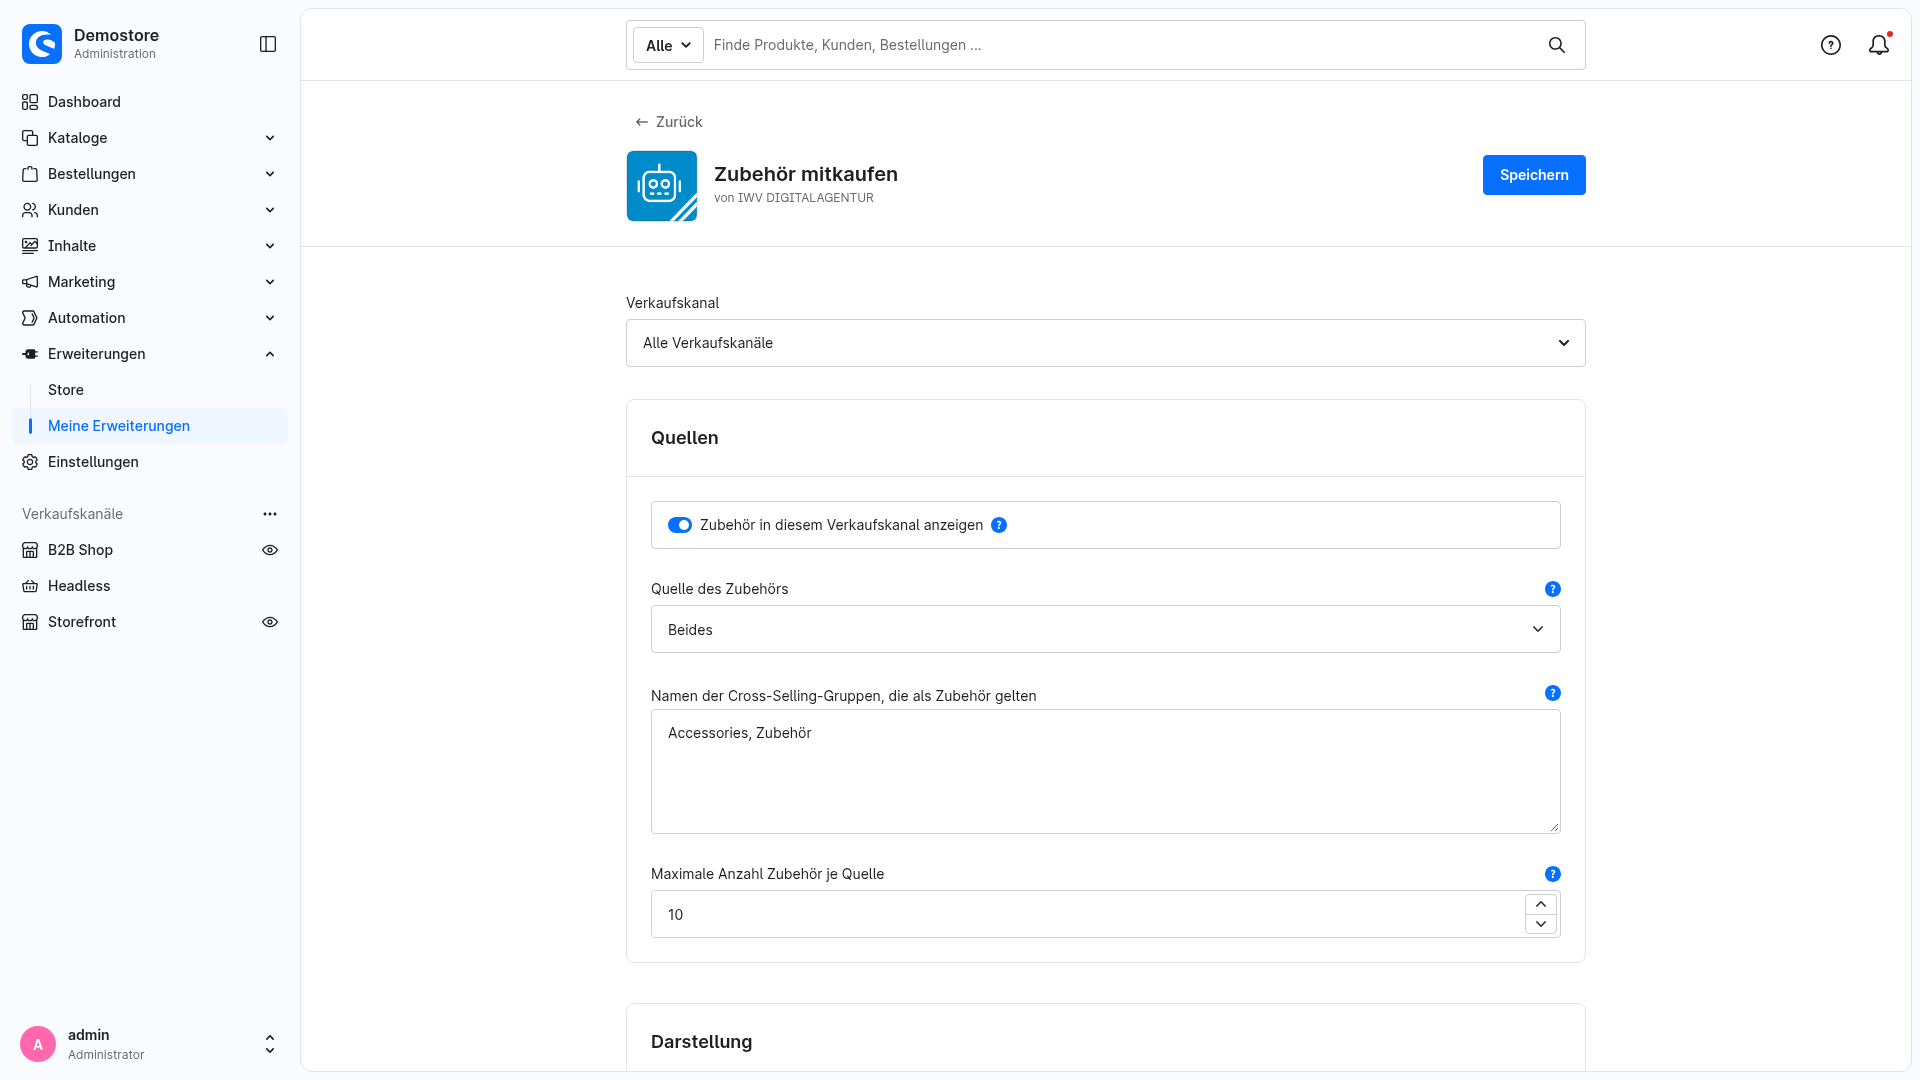This screenshot has height=1080, width=1920.
Task: Collapse the Erweiterungen menu chevron
Action: (270, 354)
